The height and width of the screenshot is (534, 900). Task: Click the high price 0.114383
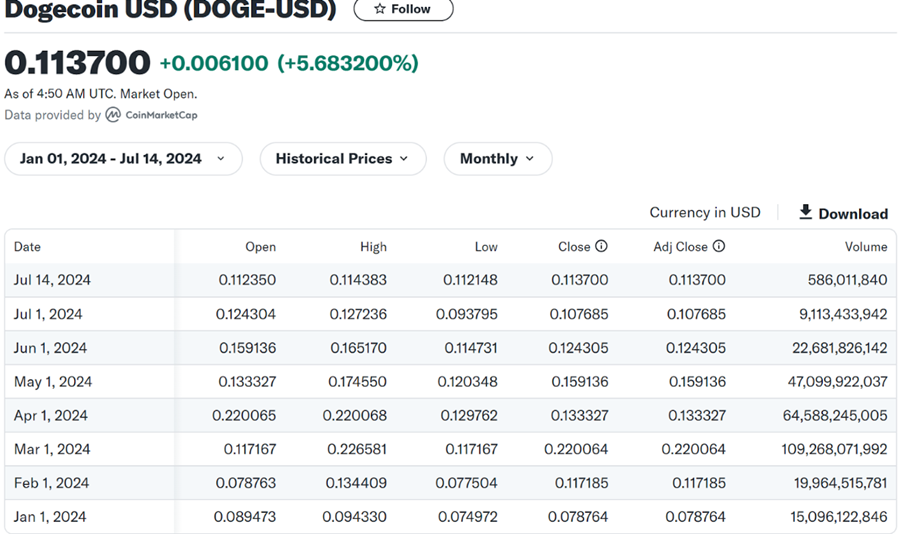click(x=358, y=280)
